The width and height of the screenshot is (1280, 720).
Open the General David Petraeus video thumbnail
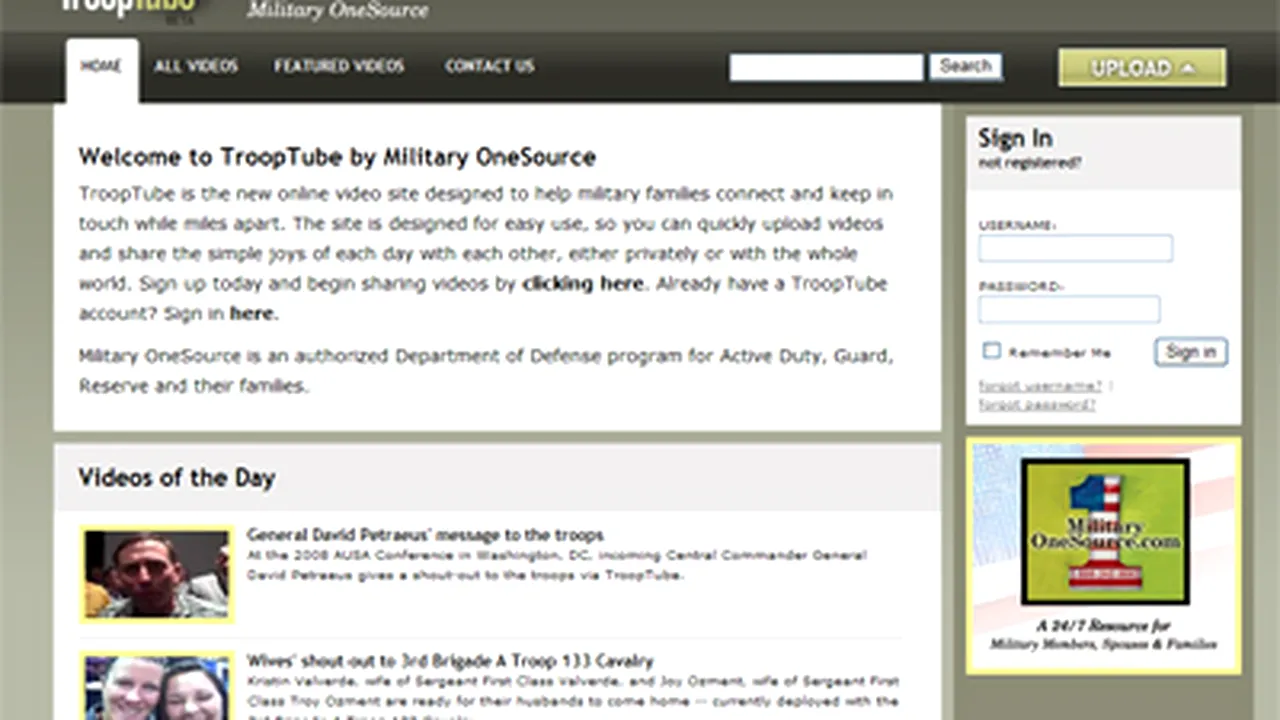(x=157, y=574)
